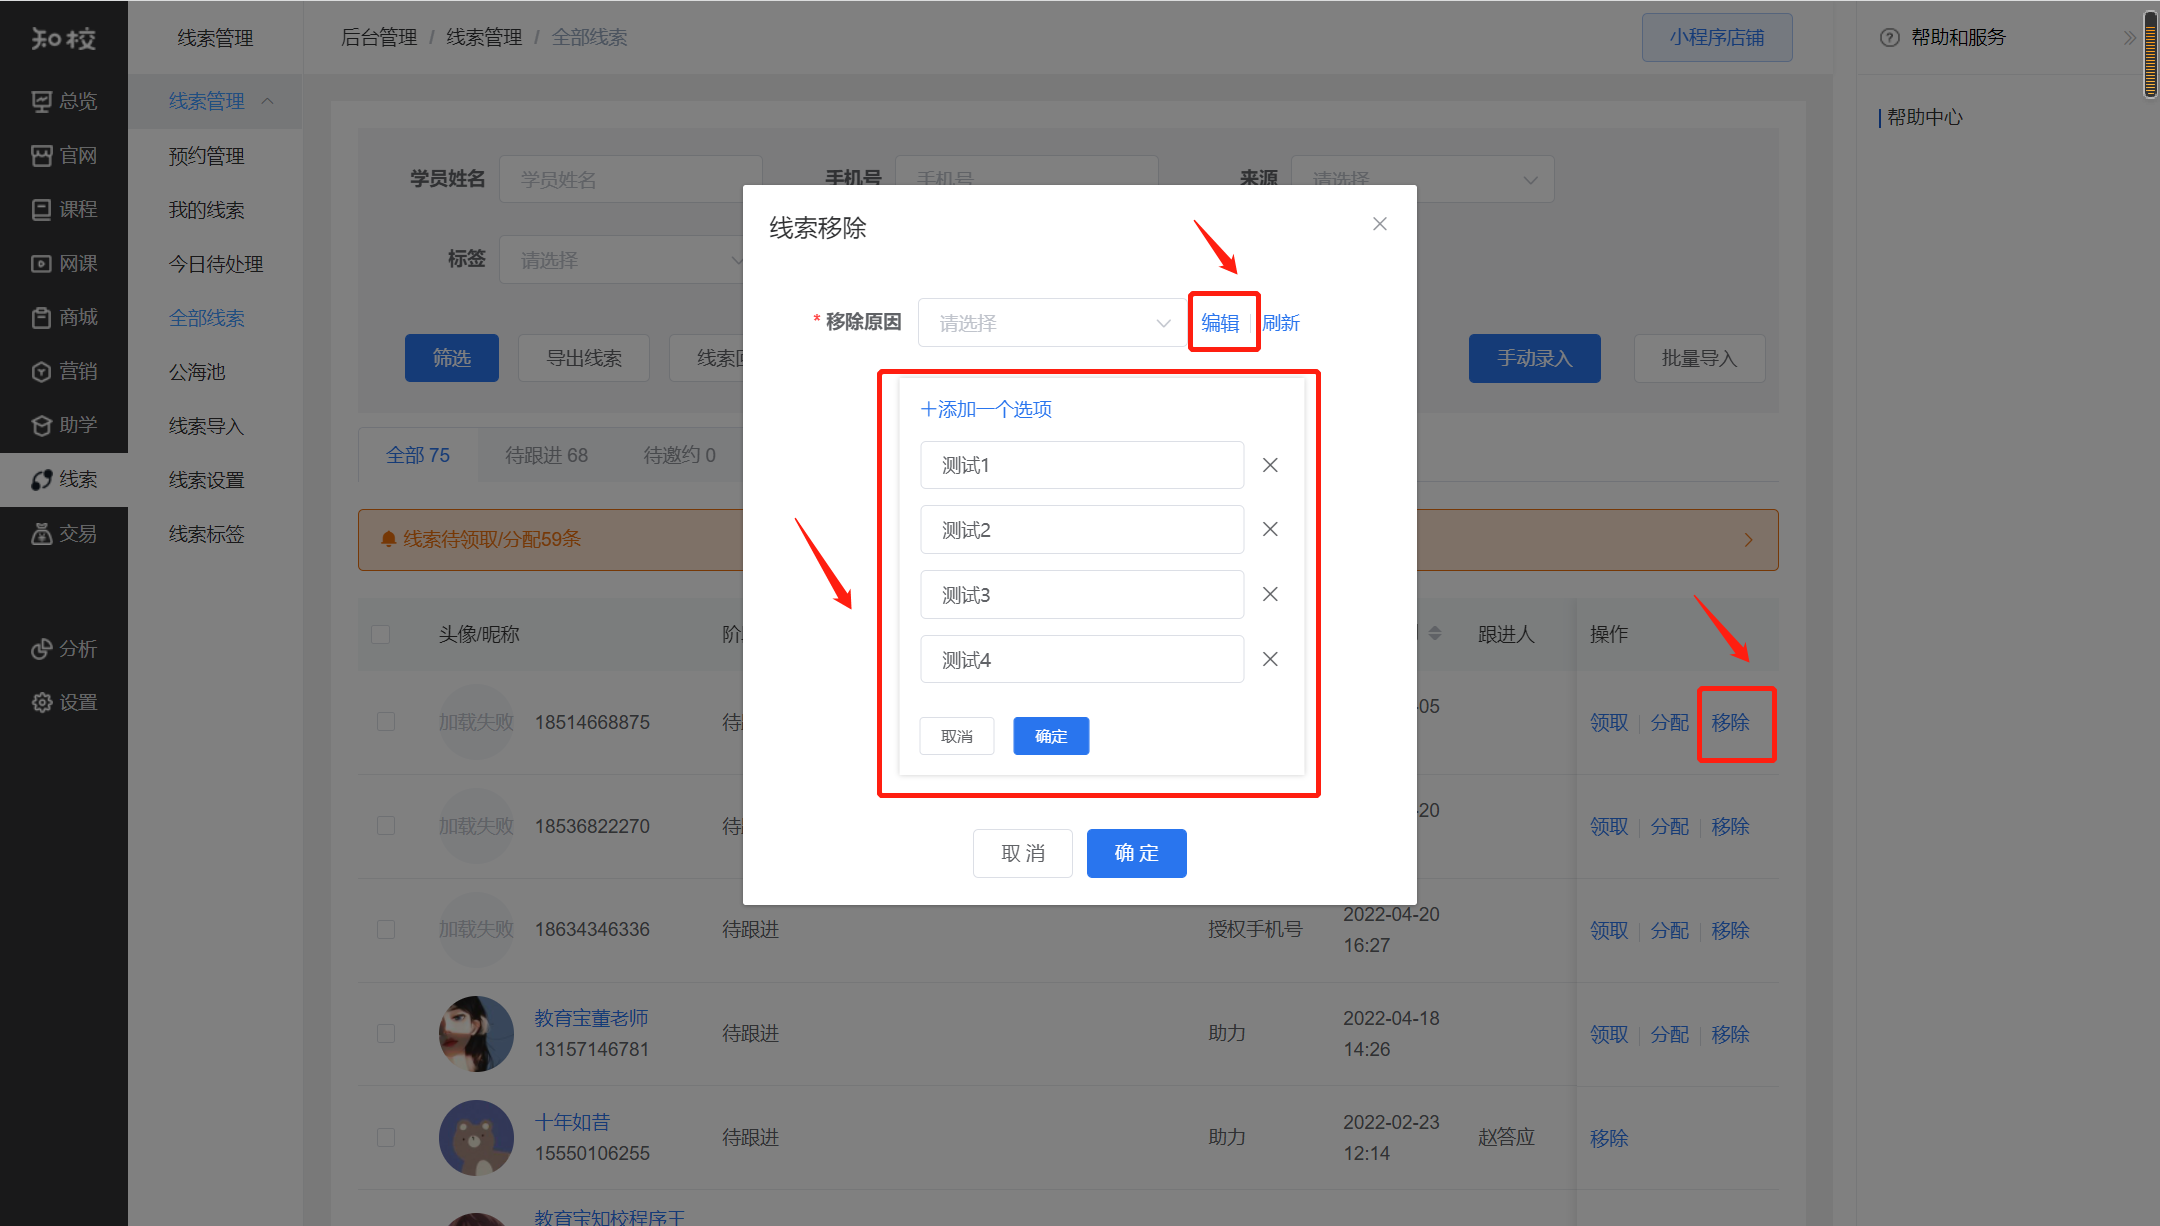The width and height of the screenshot is (2160, 1226).
Task: Delete the 测试1 option with its X icon
Action: (1270, 465)
